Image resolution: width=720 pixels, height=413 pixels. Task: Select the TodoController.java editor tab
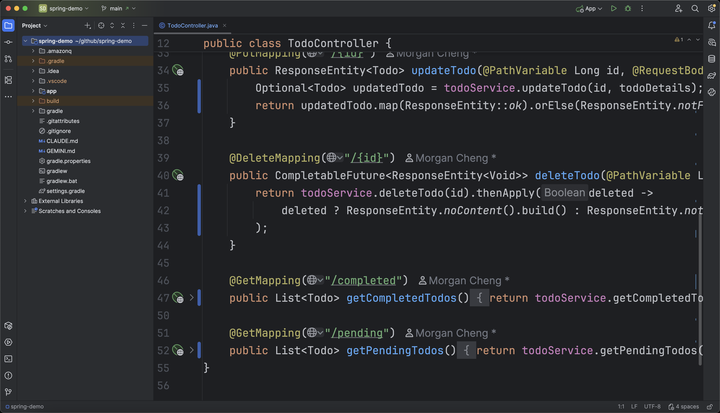192,25
